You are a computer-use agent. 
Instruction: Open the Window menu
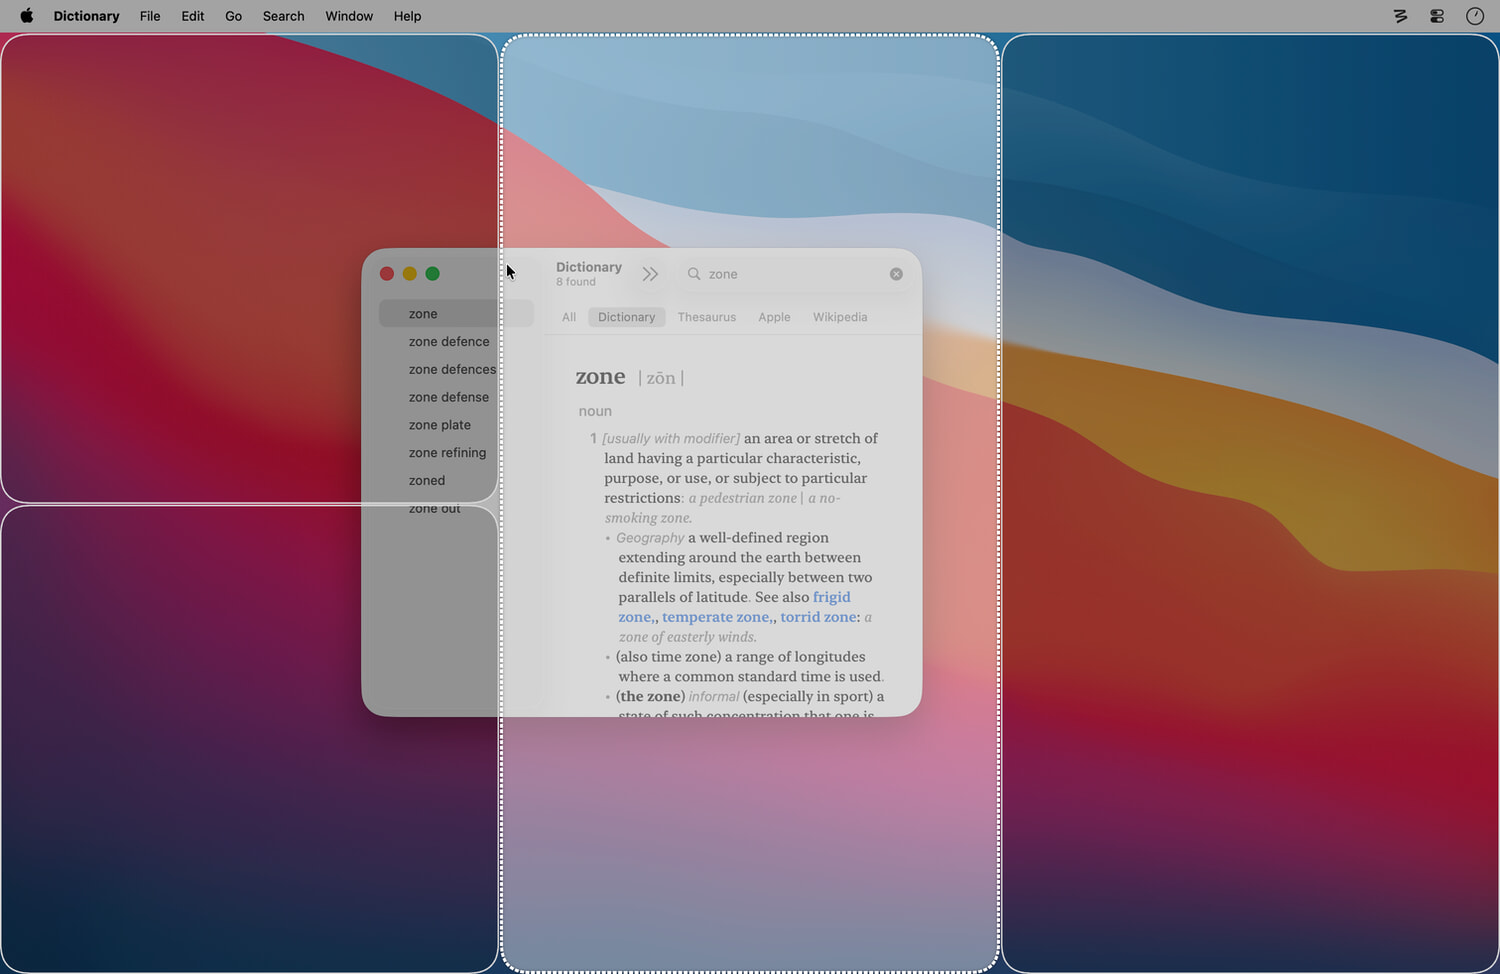point(349,16)
